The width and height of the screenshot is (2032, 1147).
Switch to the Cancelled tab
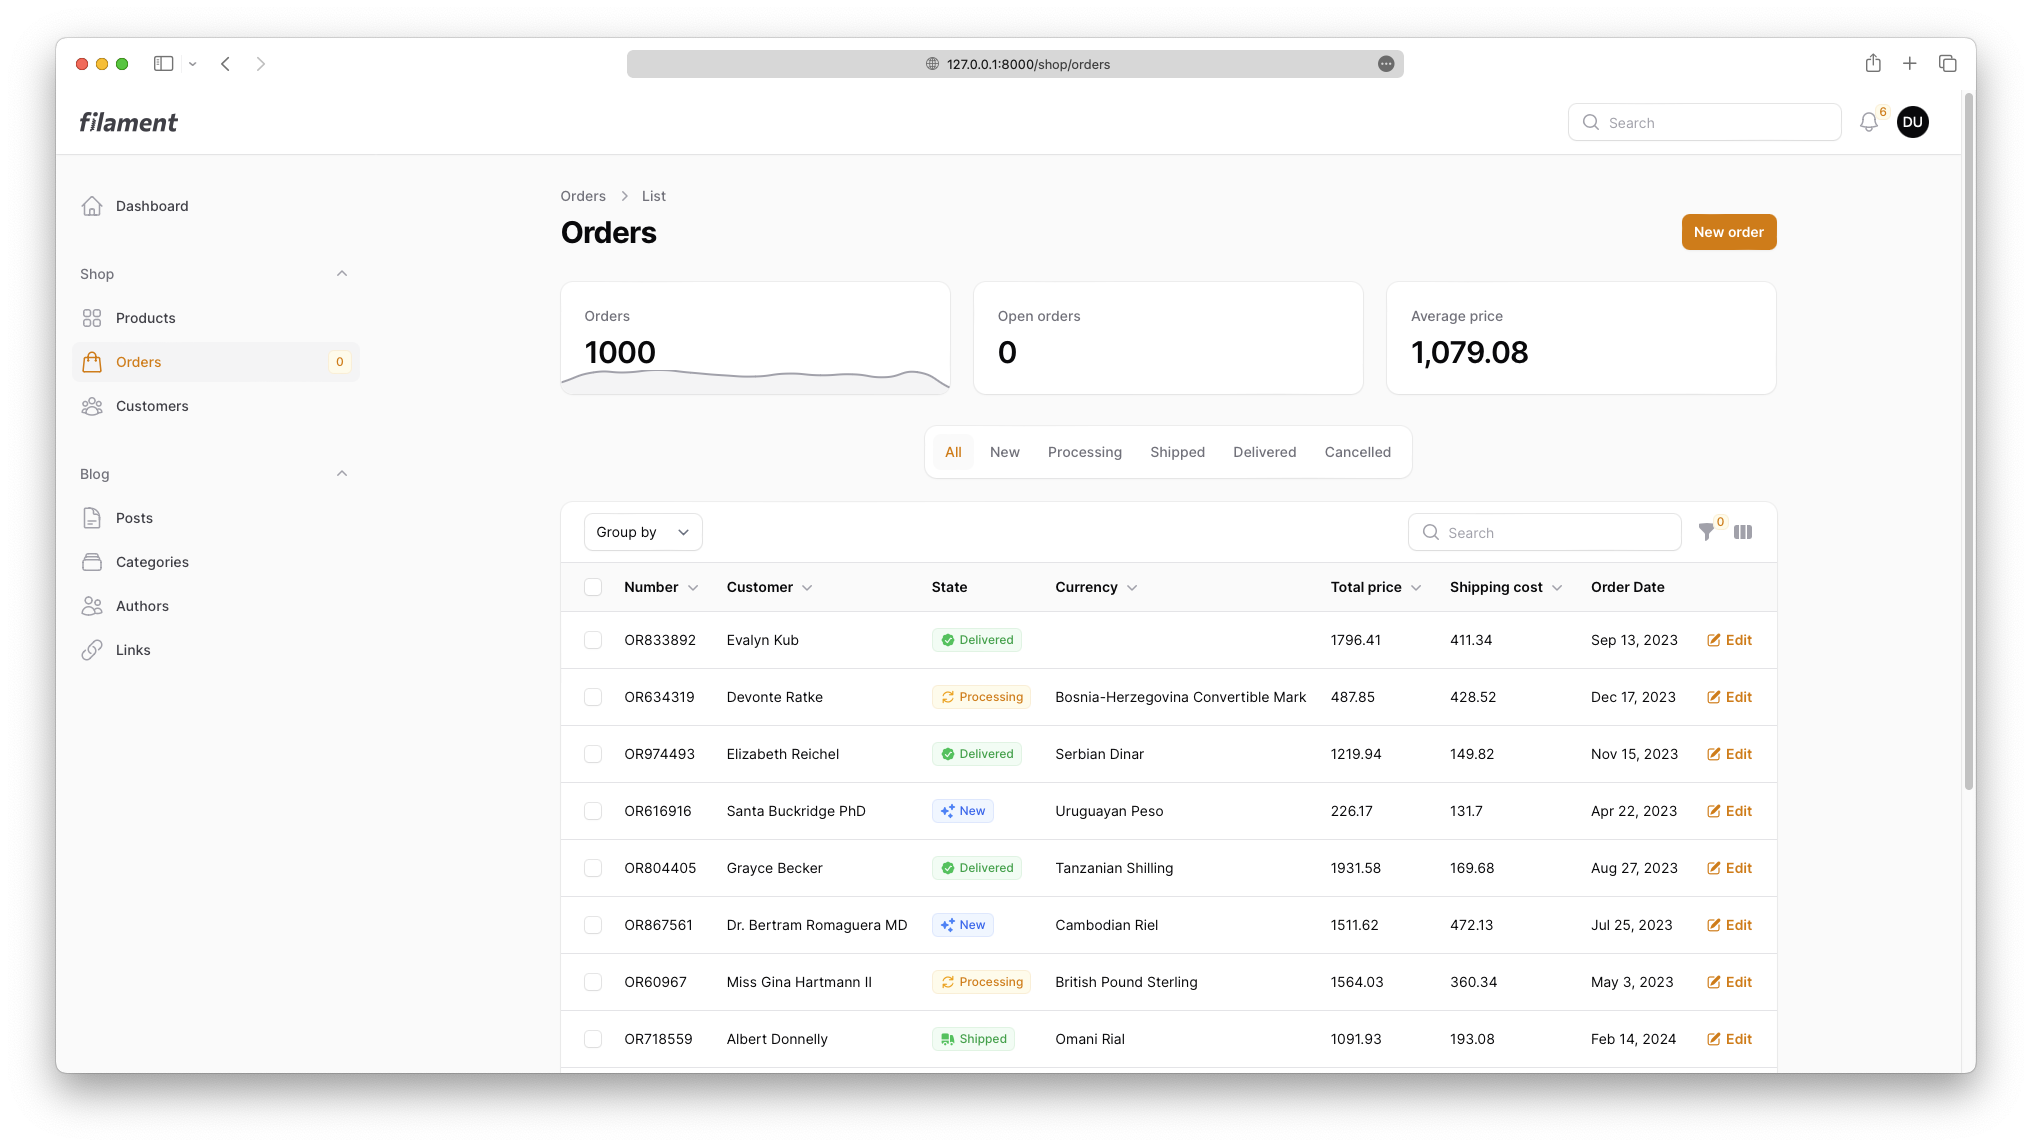click(1357, 452)
